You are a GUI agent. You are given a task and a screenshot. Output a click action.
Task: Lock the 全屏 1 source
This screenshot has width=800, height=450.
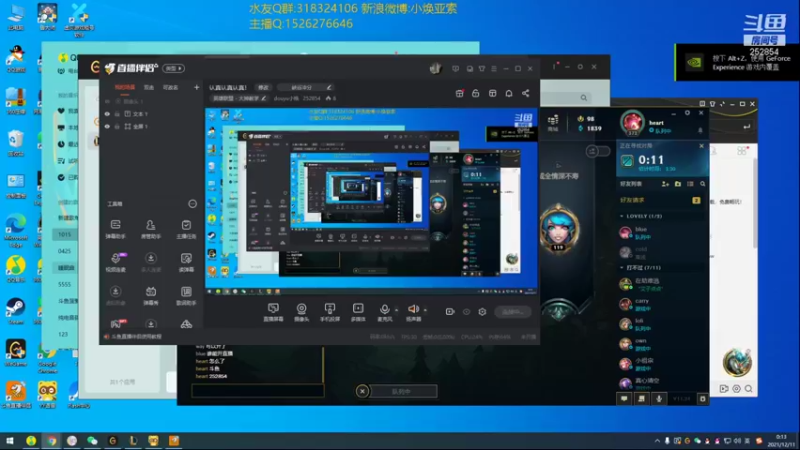tap(117, 126)
